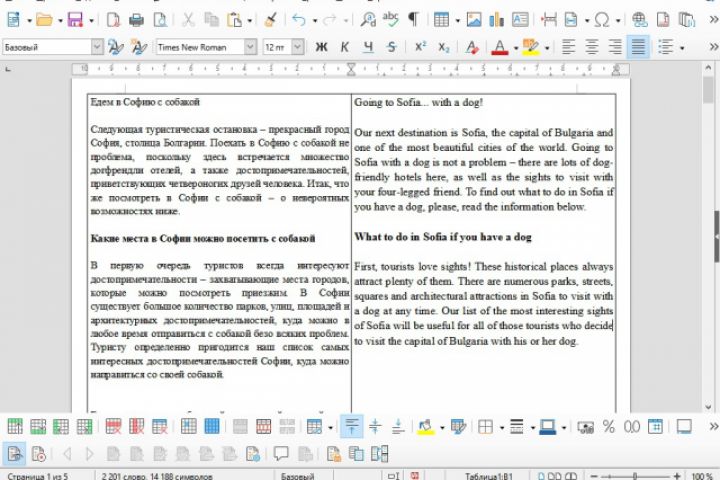Apply yellow highlighting color
The height and width of the screenshot is (480, 720).
click(531, 47)
